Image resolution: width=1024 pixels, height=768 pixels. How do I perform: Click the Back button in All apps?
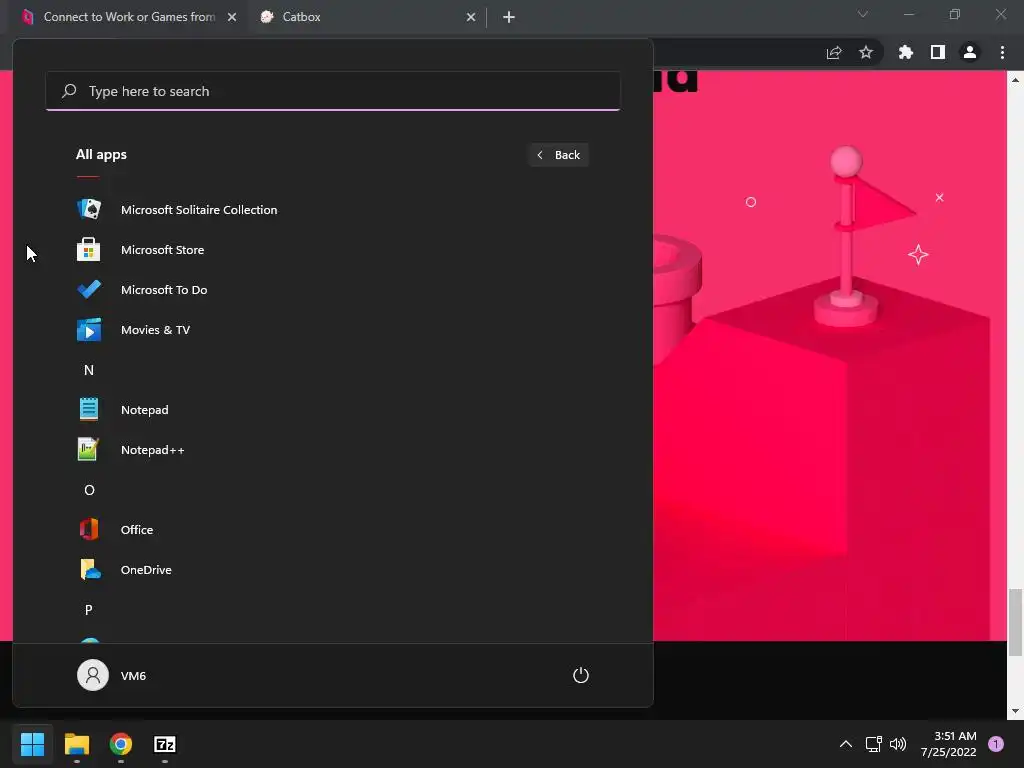(x=559, y=155)
